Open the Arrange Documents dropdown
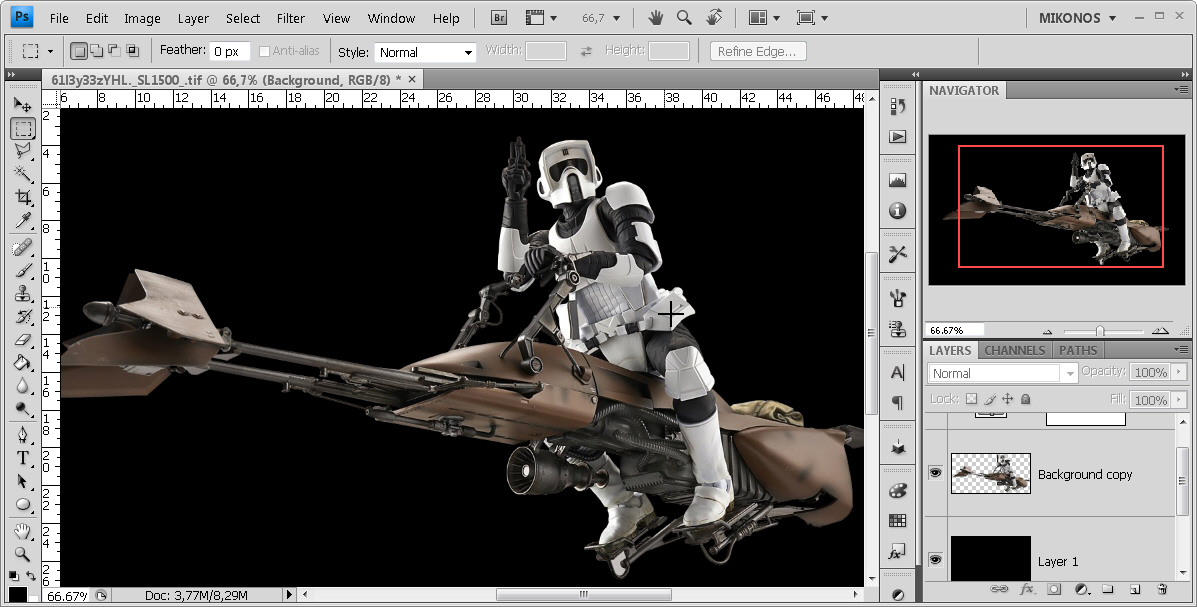 (764, 18)
